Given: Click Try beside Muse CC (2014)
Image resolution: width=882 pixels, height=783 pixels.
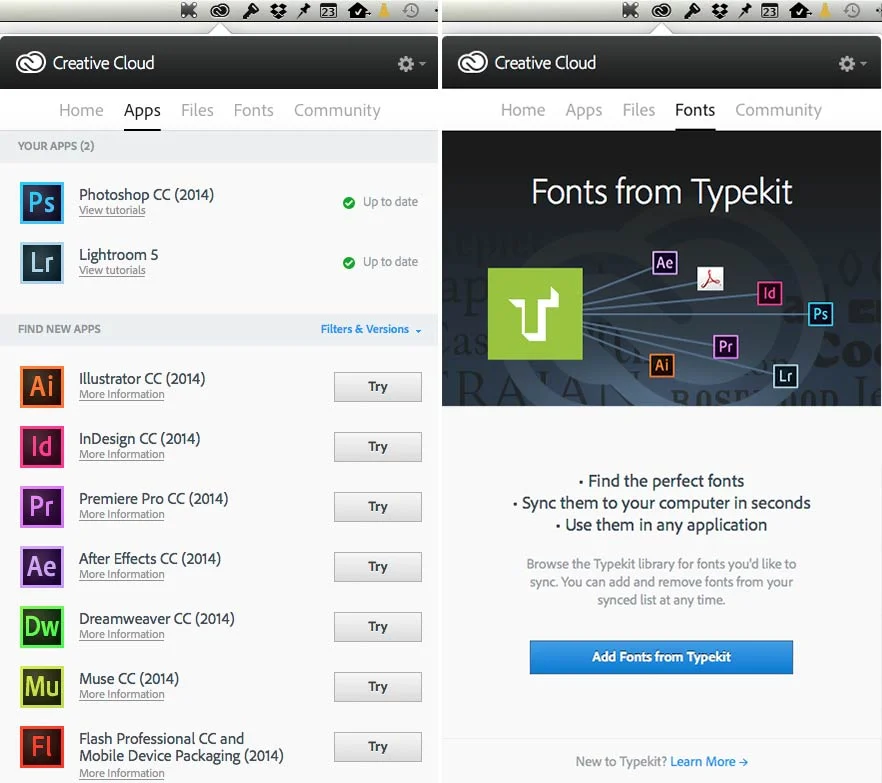Looking at the screenshot, I should (377, 687).
